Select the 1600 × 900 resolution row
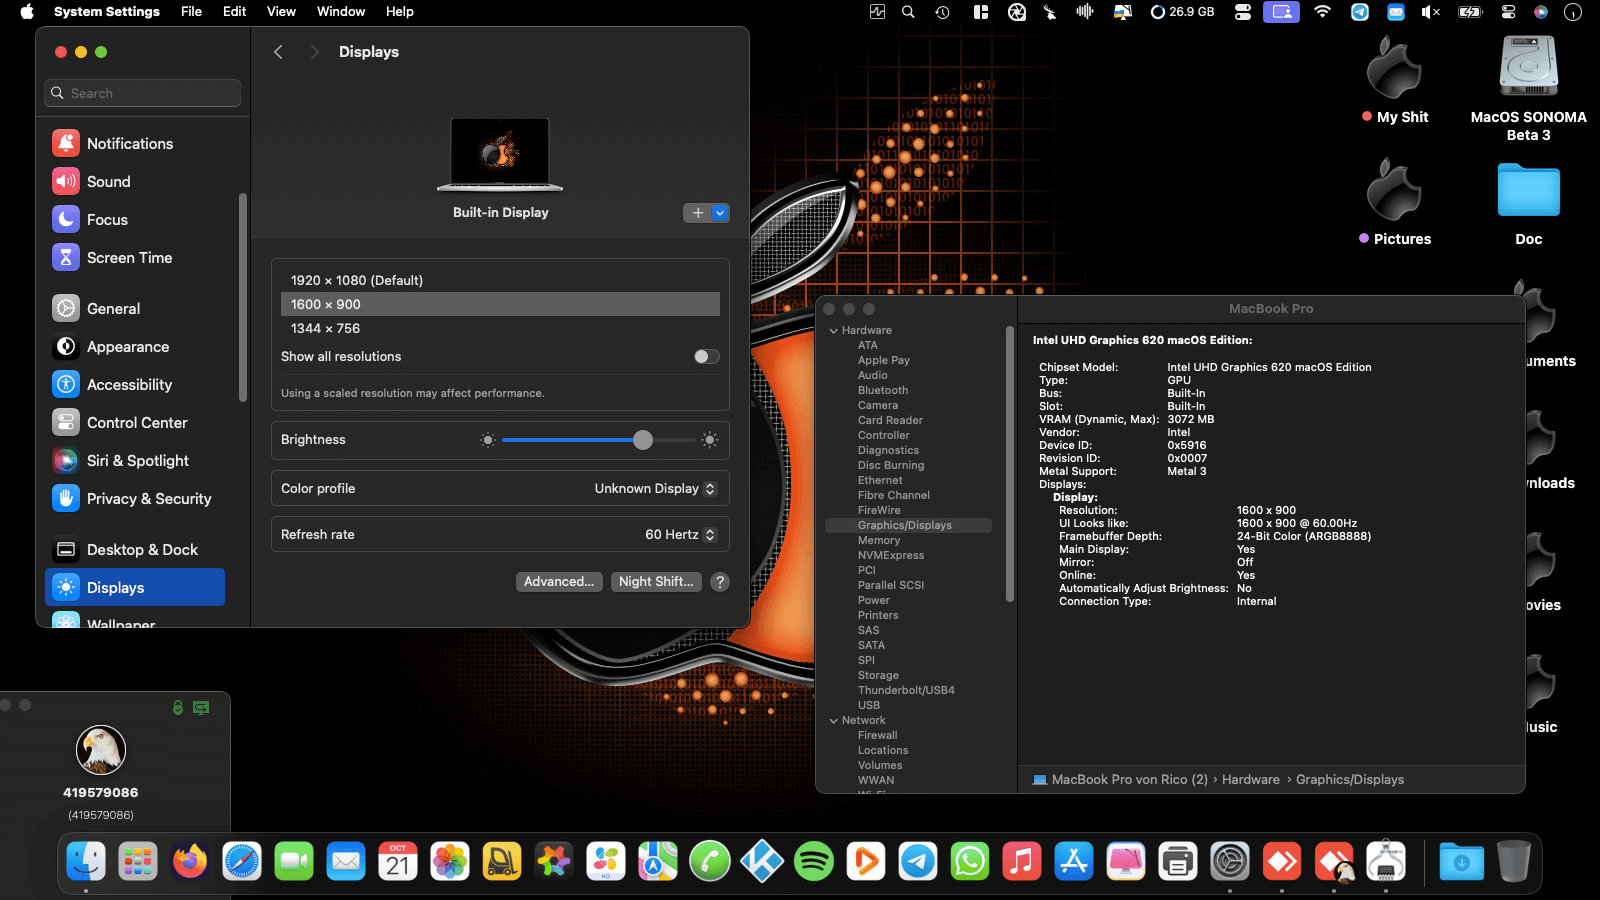The height and width of the screenshot is (900, 1600). point(500,305)
